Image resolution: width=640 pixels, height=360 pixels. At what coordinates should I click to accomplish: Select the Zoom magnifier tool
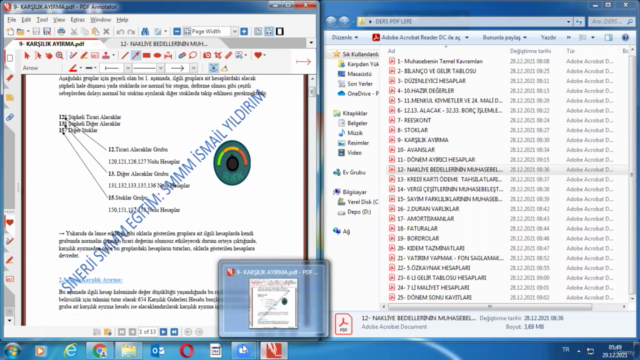click(x=60, y=55)
